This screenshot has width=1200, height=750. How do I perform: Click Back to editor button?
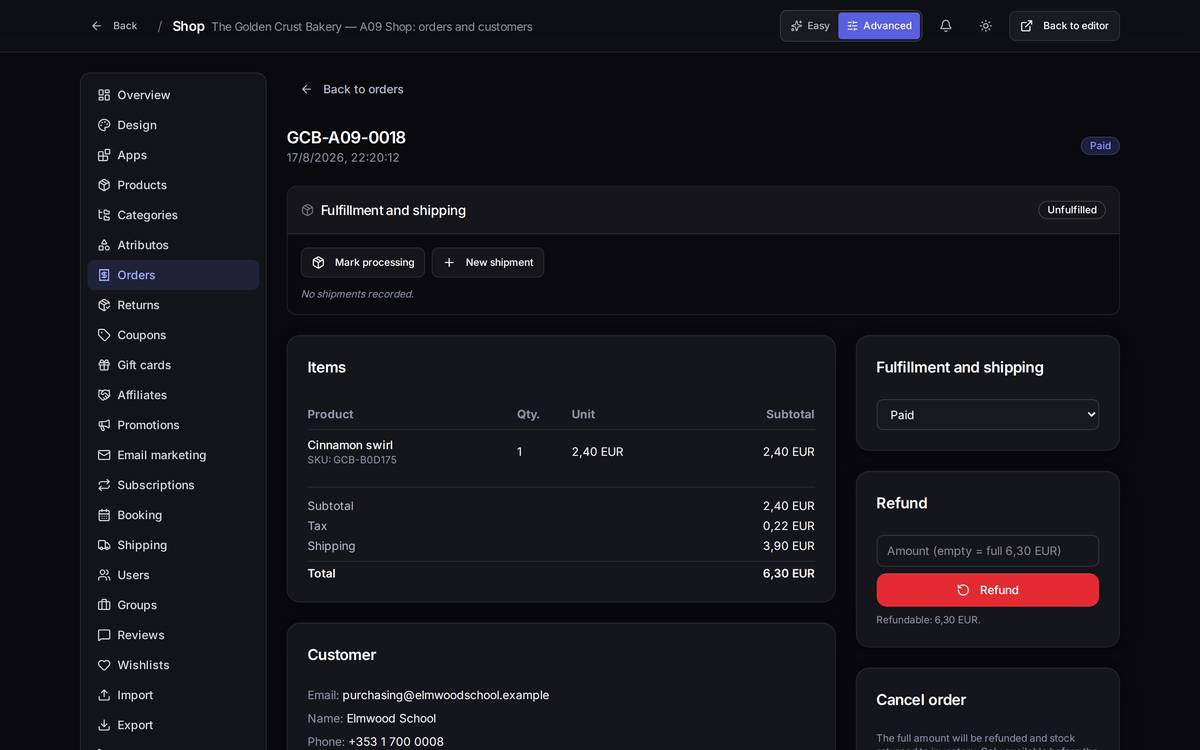coord(1064,26)
